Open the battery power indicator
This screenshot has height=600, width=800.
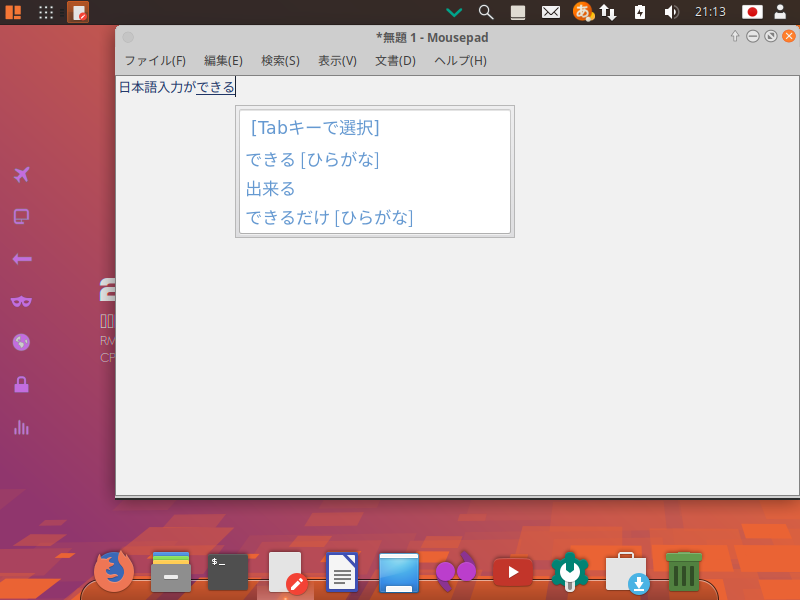[640, 12]
